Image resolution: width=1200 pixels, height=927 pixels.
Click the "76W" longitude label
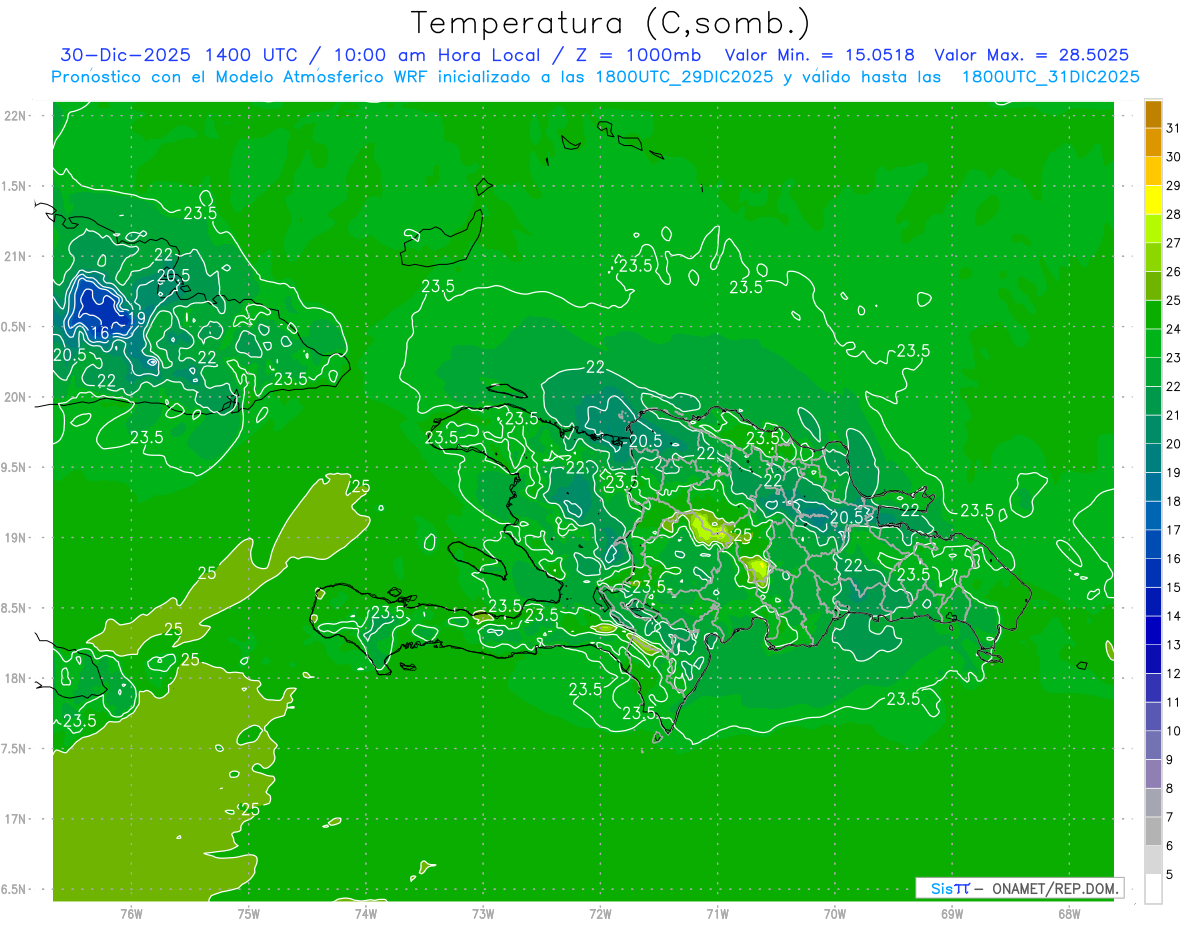coord(131,913)
